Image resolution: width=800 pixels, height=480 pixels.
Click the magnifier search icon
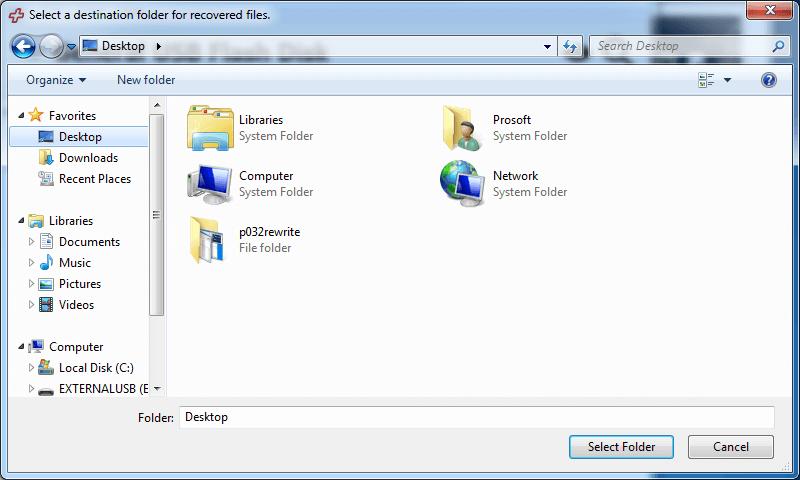coord(778,46)
